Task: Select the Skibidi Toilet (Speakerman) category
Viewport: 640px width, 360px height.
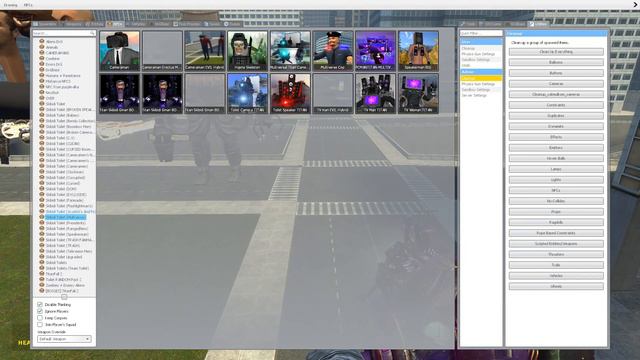Action: coord(67,234)
